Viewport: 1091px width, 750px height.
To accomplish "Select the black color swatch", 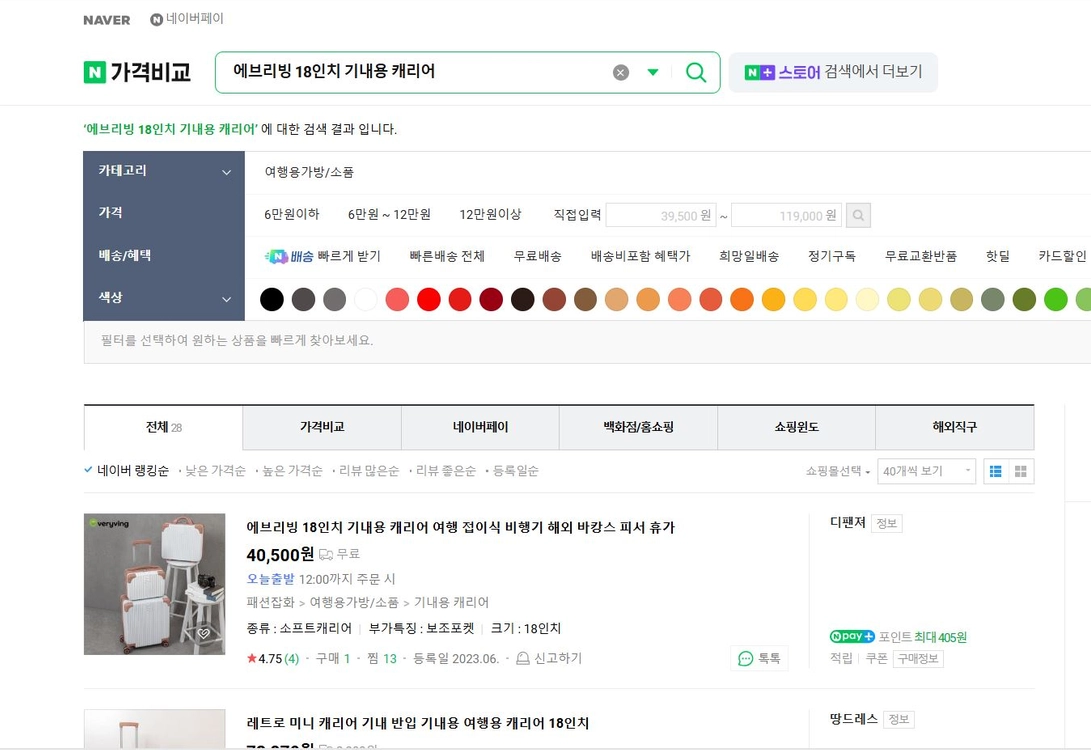I will click(x=271, y=299).
